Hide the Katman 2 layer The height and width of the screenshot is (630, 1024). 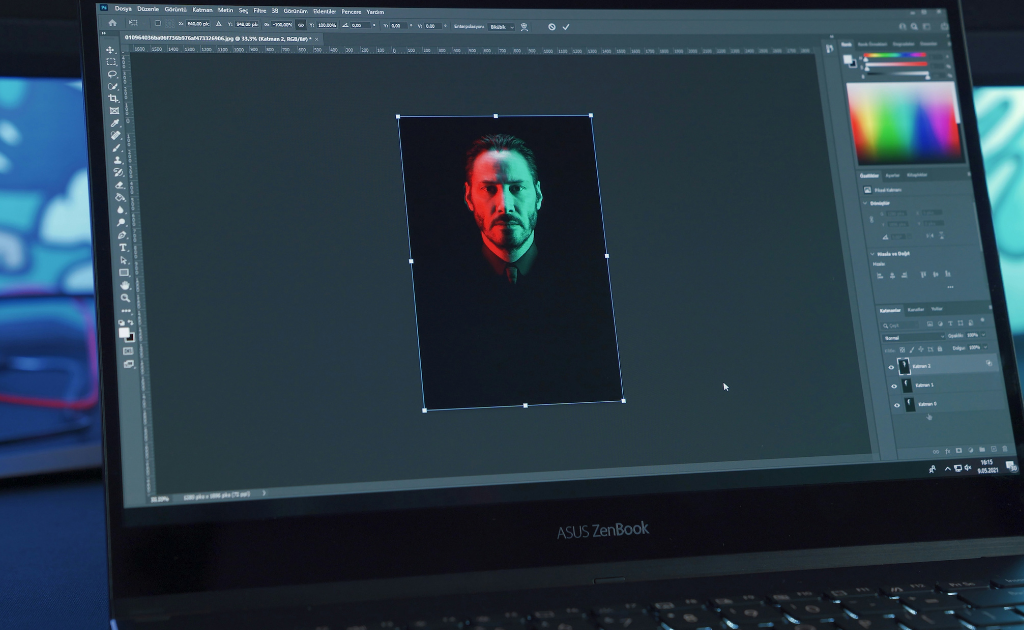pyautogui.click(x=891, y=367)
